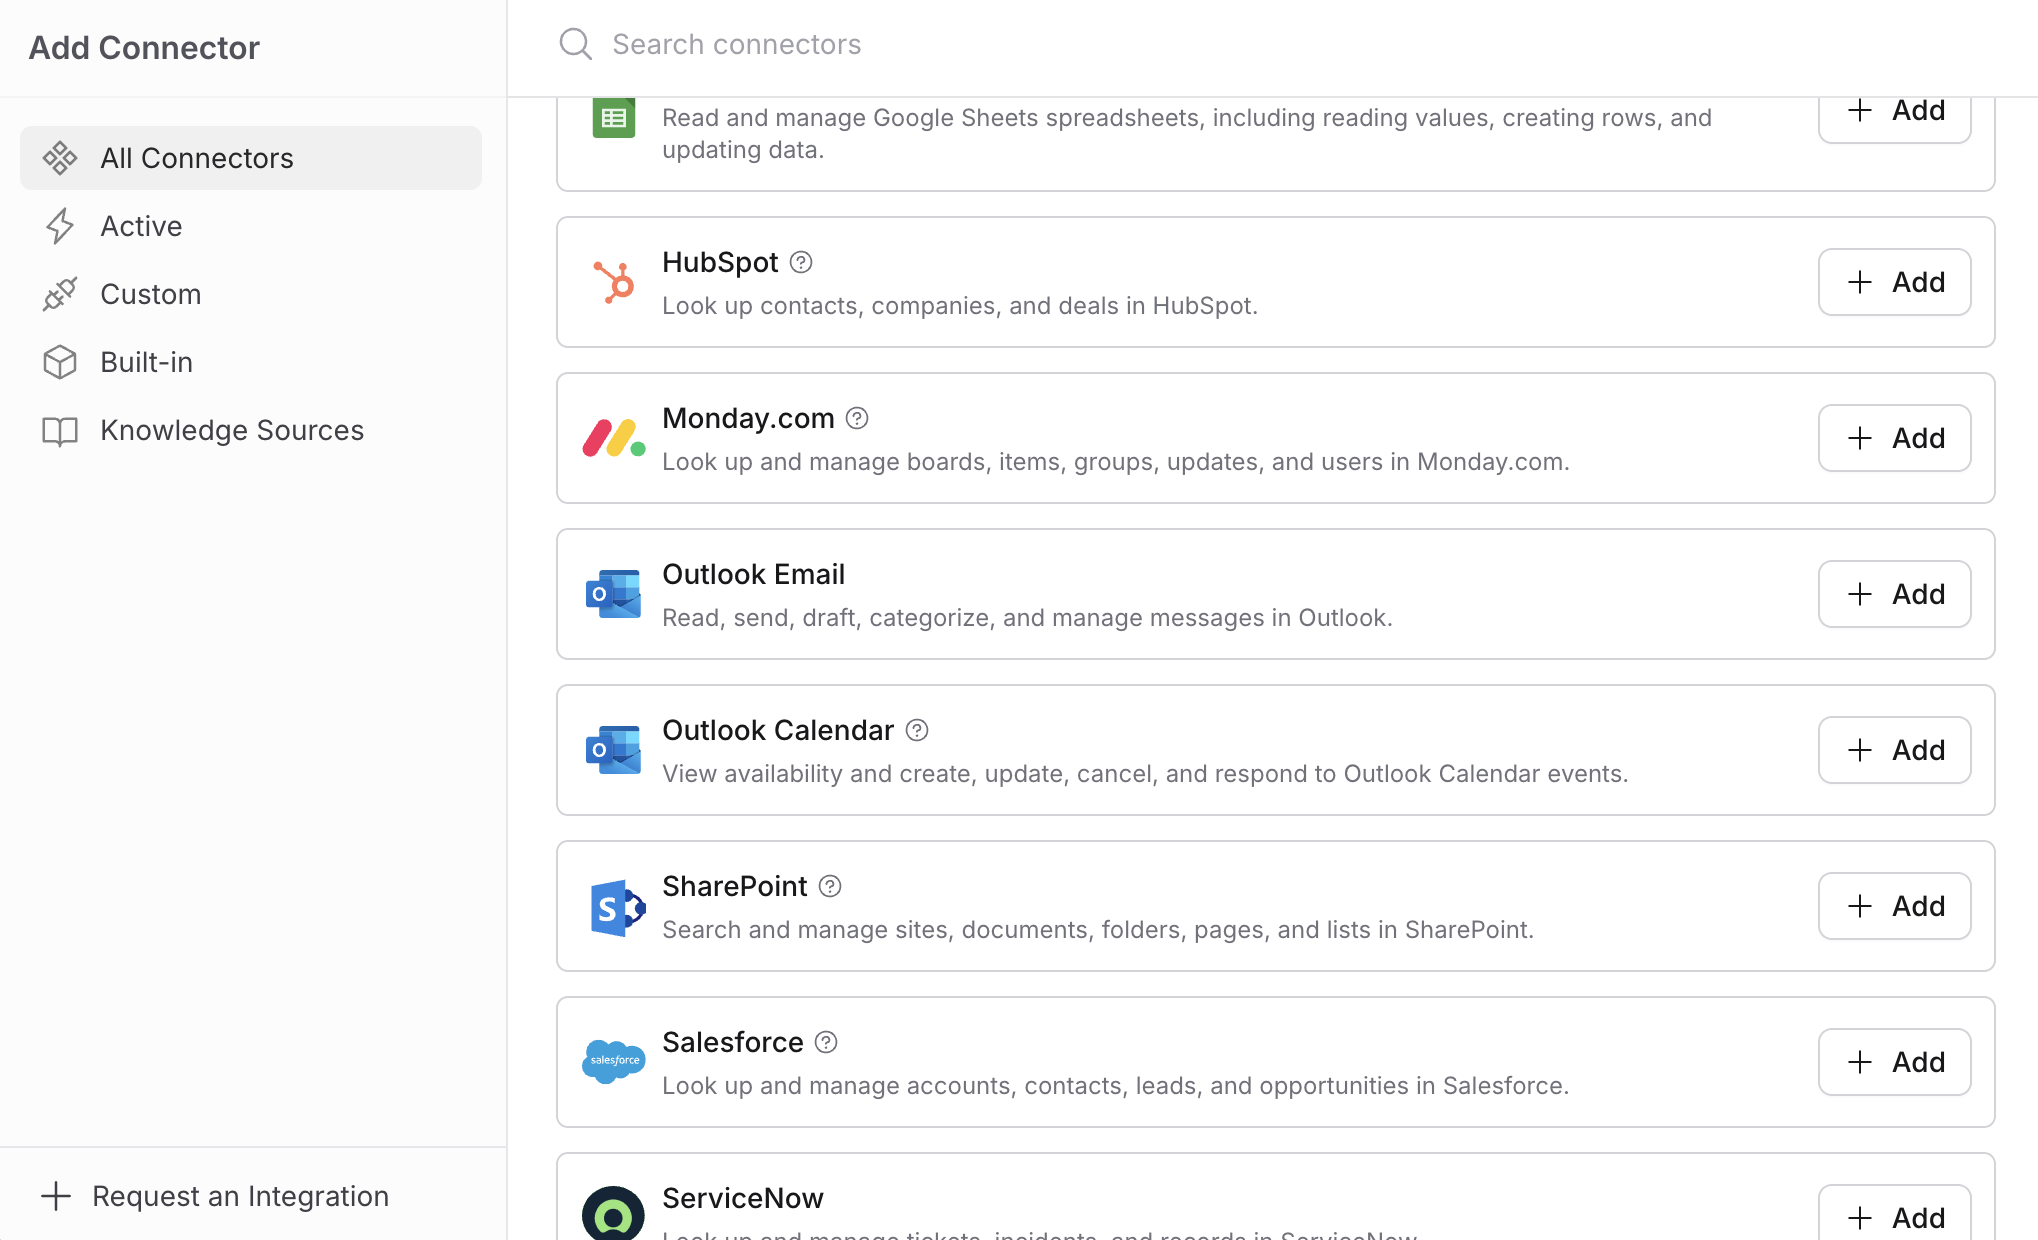The width and height of the screenshot is (2038, 1240).
Task: Click the HubSpot logo icon
Action: tap(614, 282)
